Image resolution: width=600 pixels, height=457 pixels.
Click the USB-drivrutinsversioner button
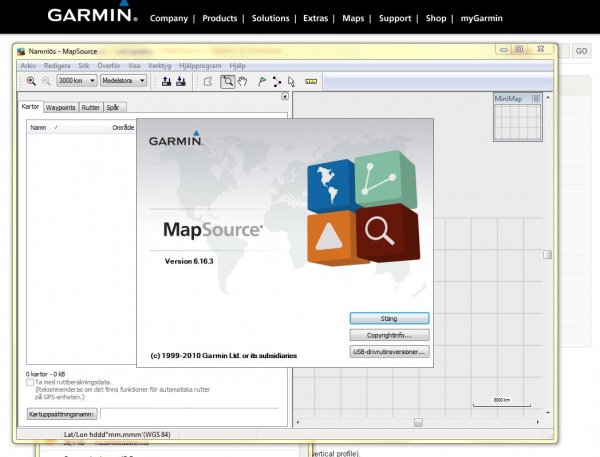pos(389,352)
